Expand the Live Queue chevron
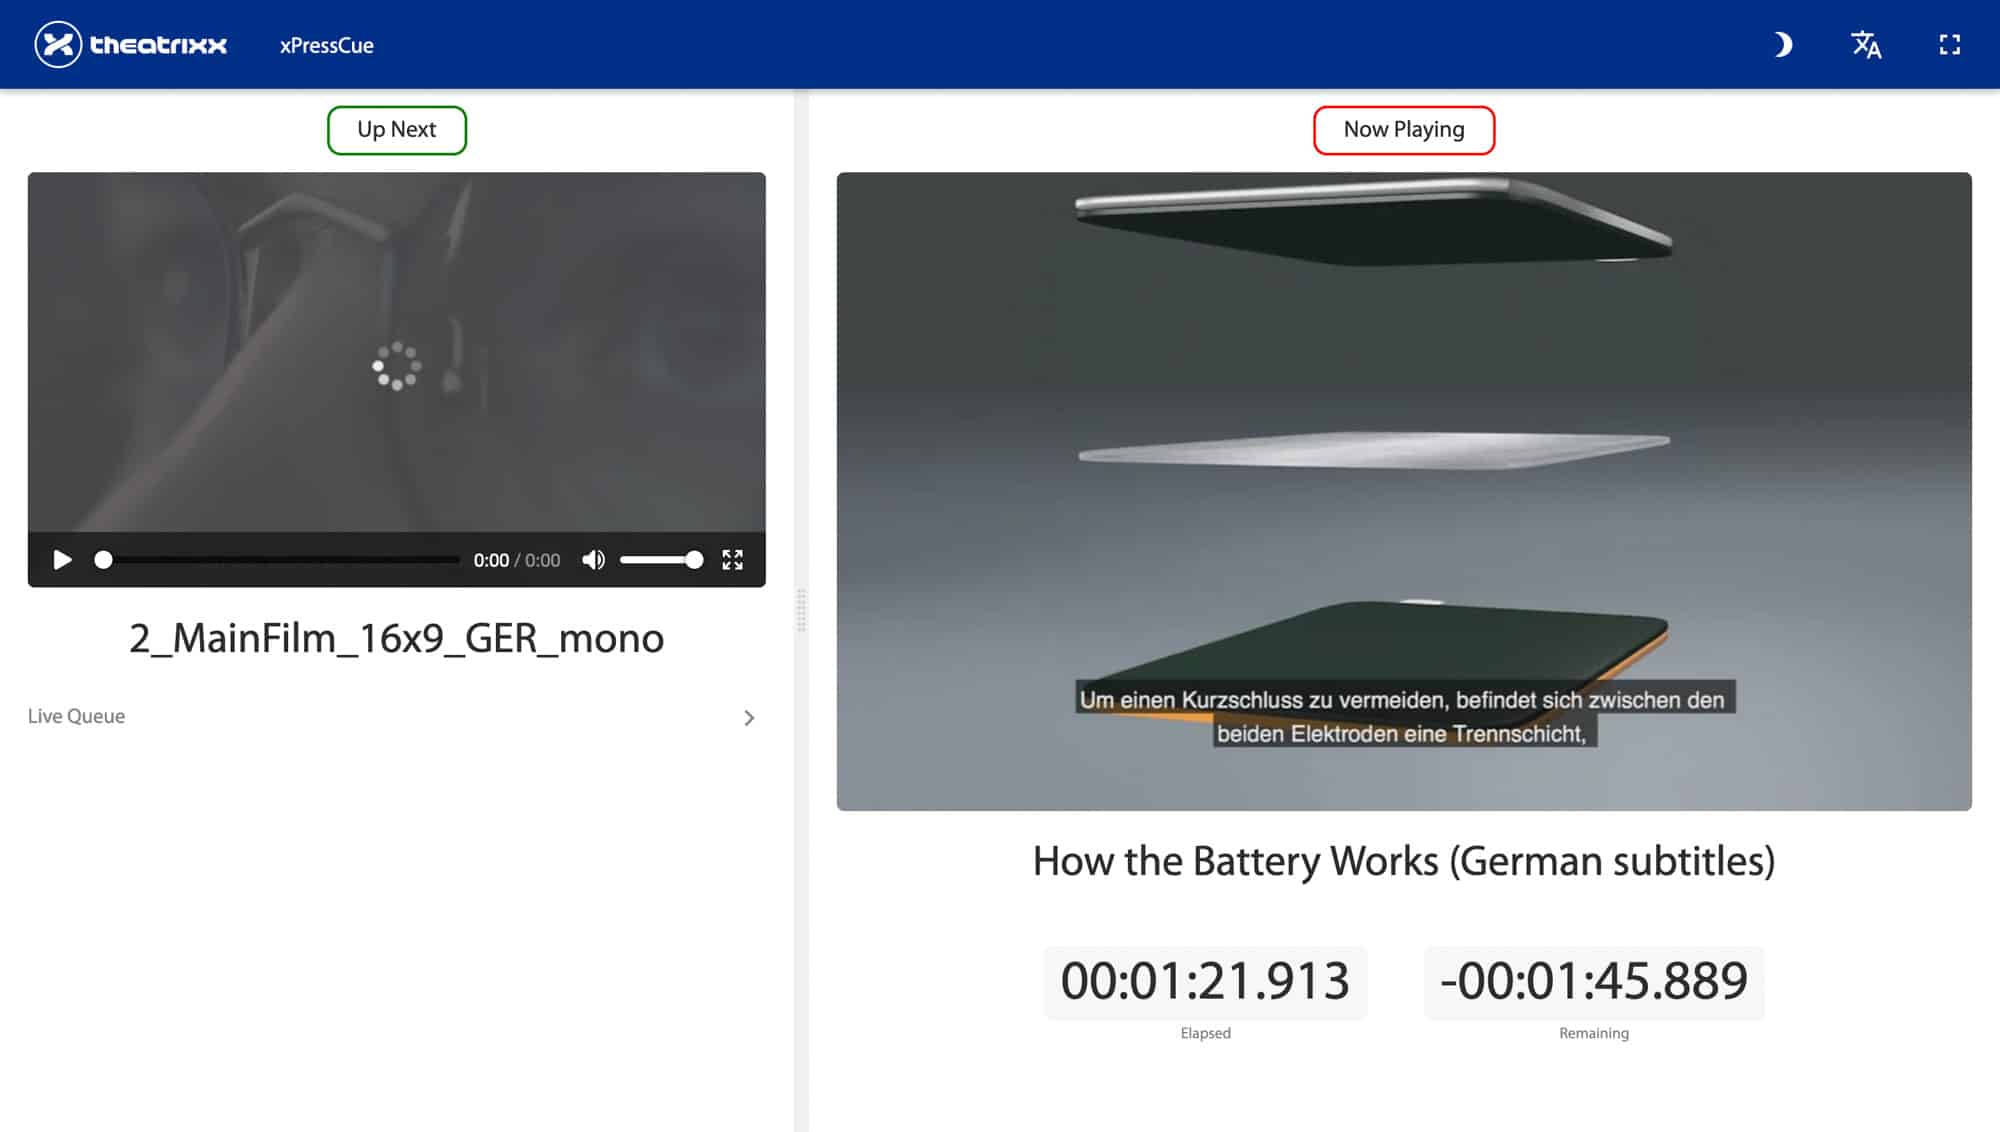 [749, 718]
